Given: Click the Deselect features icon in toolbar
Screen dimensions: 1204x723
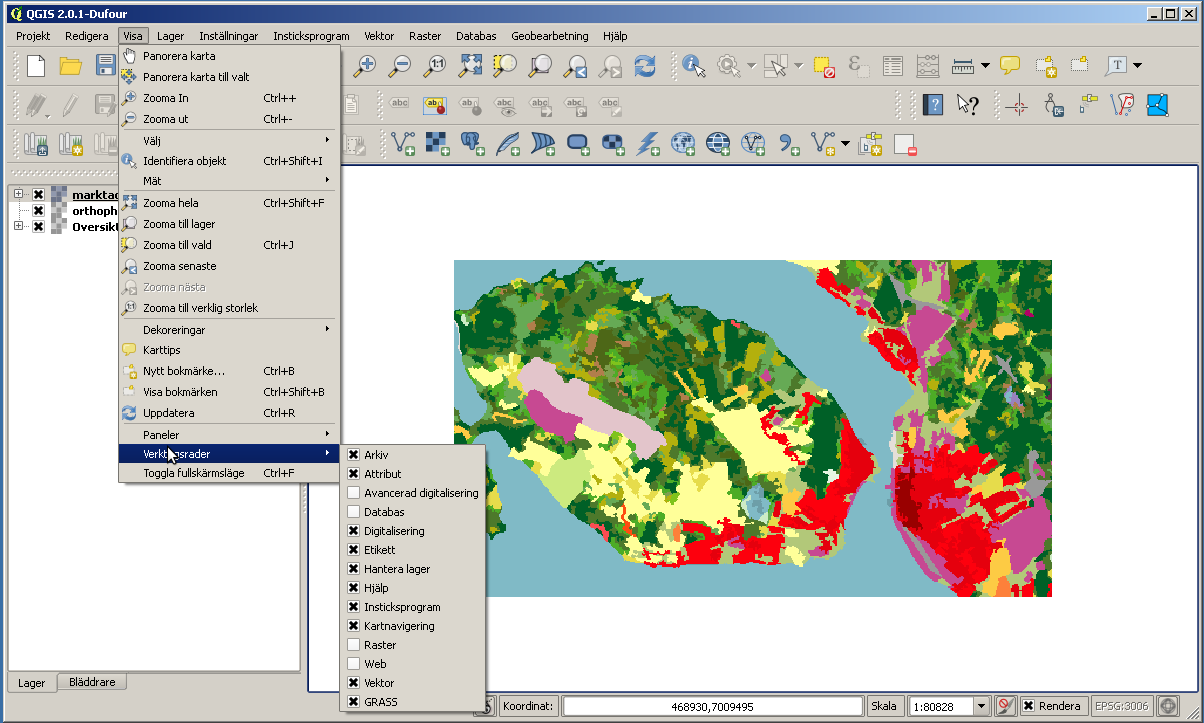Looking at the screenshot, I should [x=824, y=66].
